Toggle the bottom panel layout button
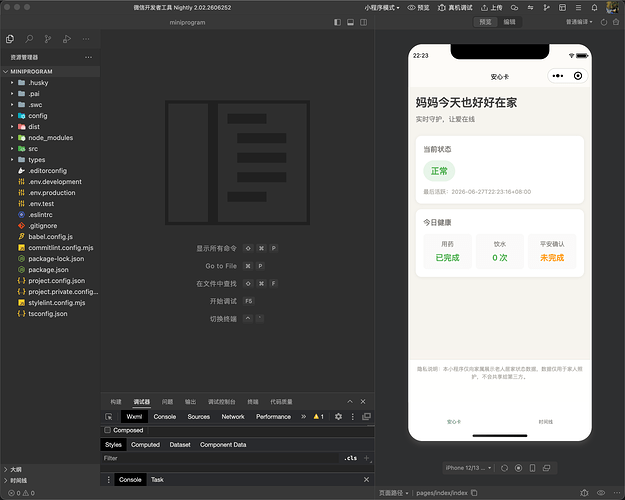Screen dimensions: 625x500 click(350, 22)
